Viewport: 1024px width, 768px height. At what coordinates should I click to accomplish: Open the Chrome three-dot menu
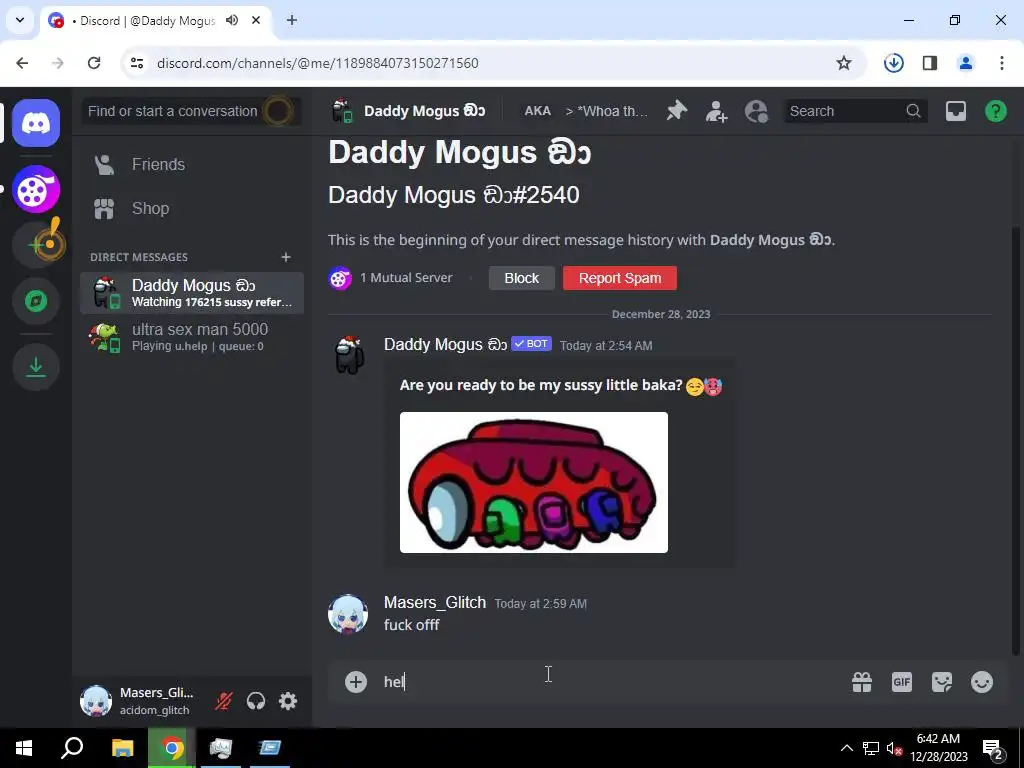1002,63
